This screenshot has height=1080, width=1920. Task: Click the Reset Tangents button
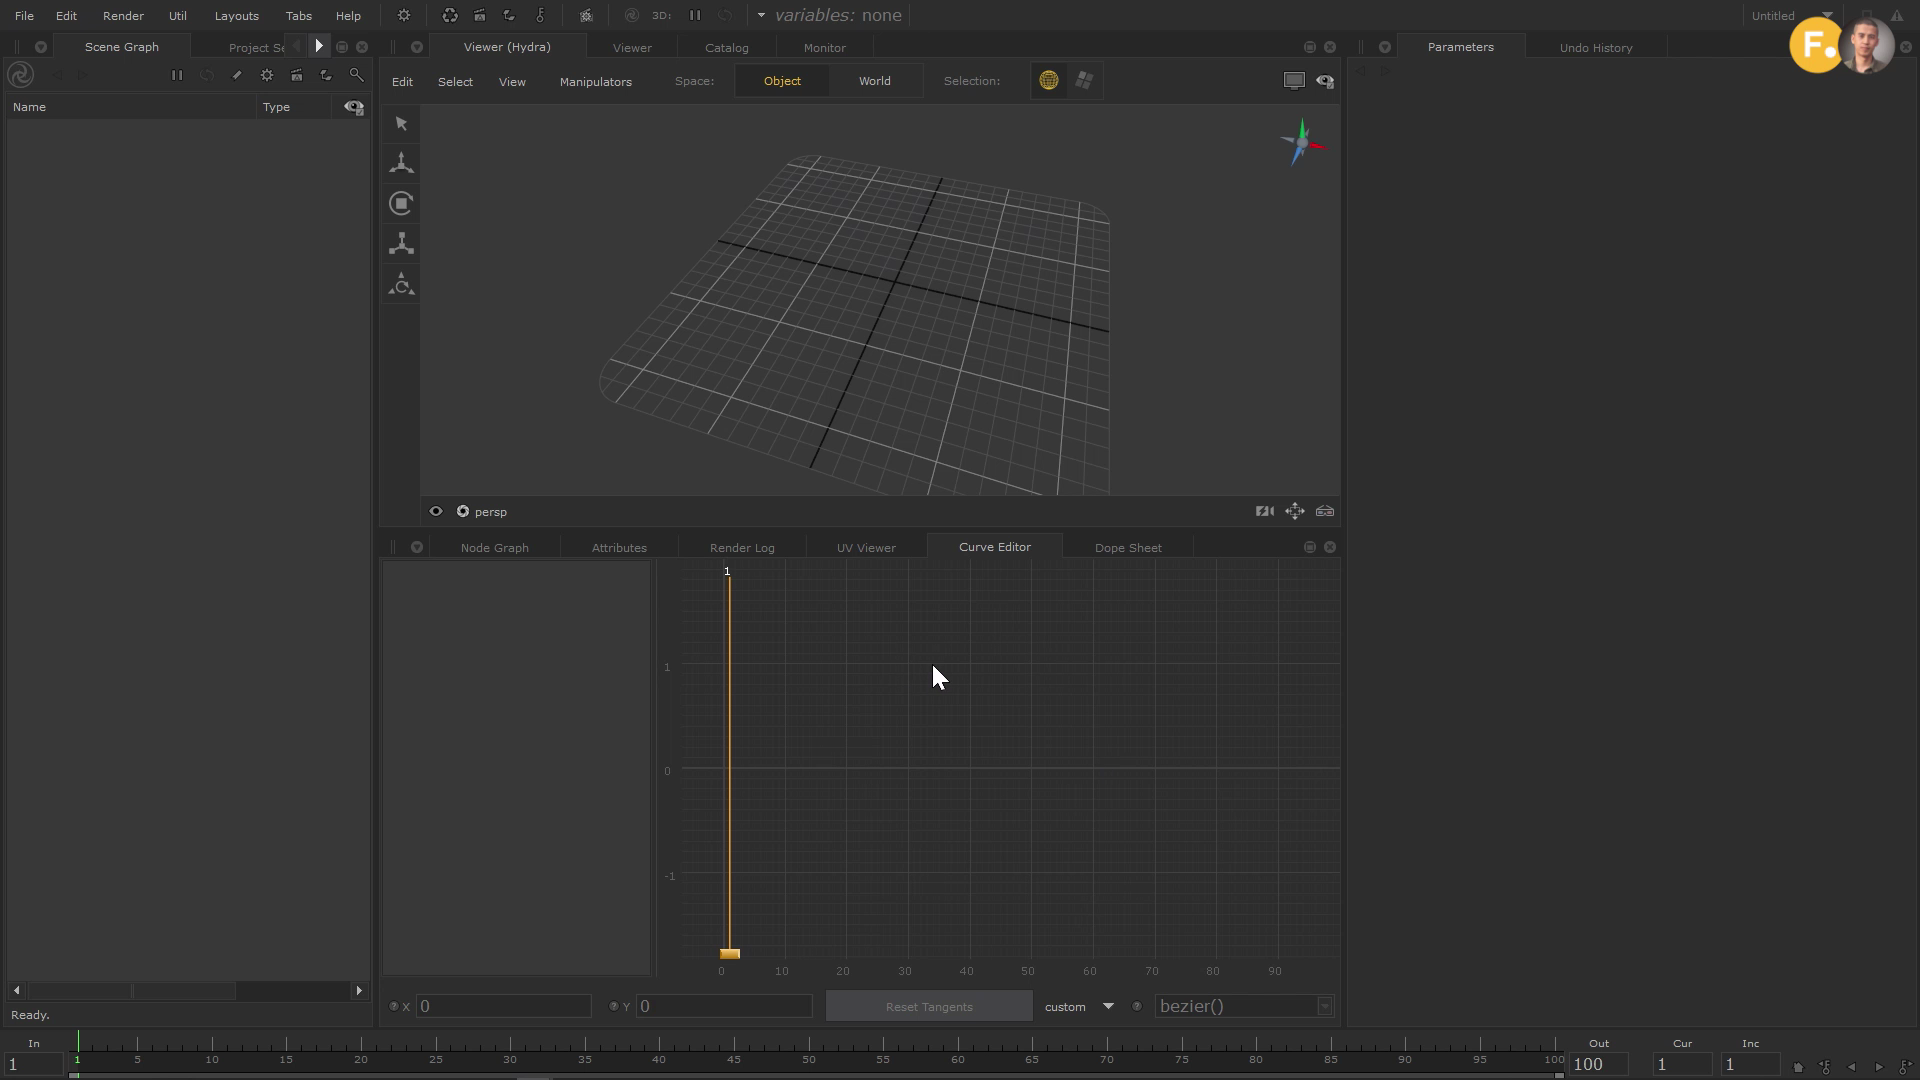(x=929, y=1006)
